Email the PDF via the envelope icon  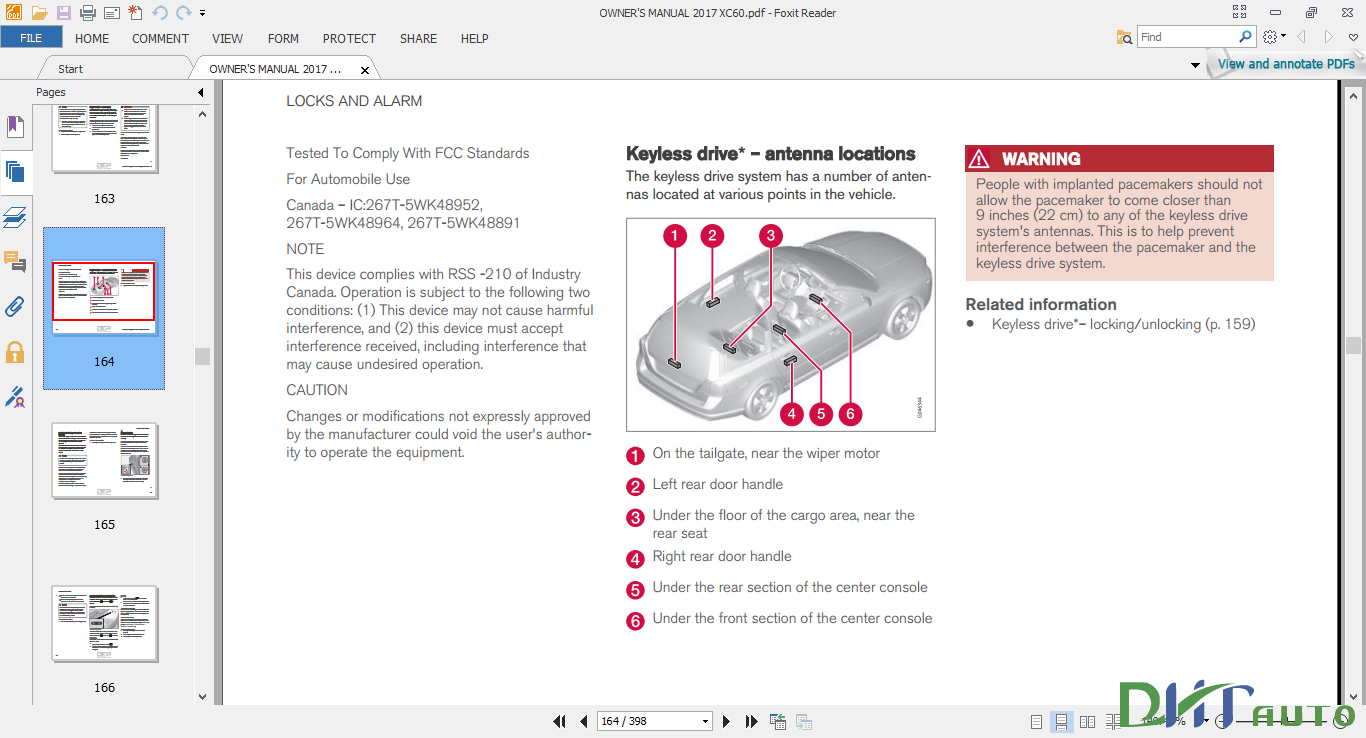112,13
